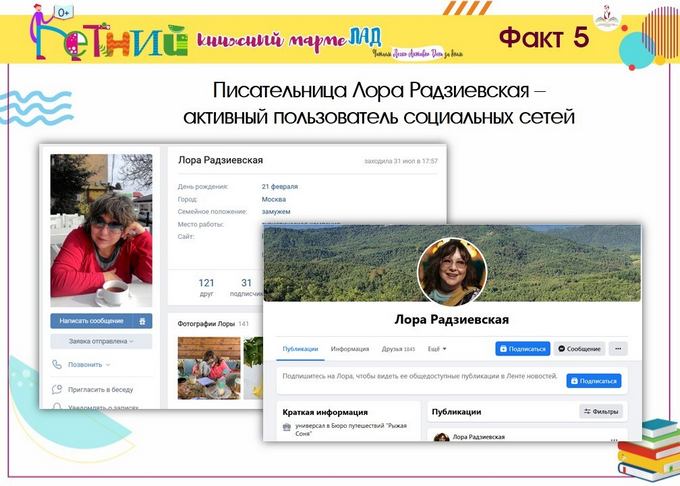Click post author name Лора Радзиевская
The height and width of the screenshot is (486, 680).
pos(479,437)
